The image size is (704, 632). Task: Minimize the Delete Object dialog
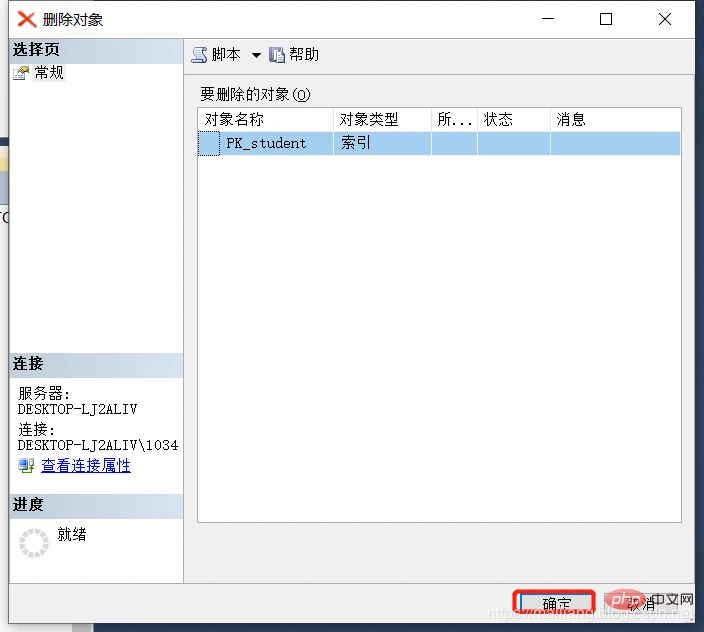coord(548,19)
